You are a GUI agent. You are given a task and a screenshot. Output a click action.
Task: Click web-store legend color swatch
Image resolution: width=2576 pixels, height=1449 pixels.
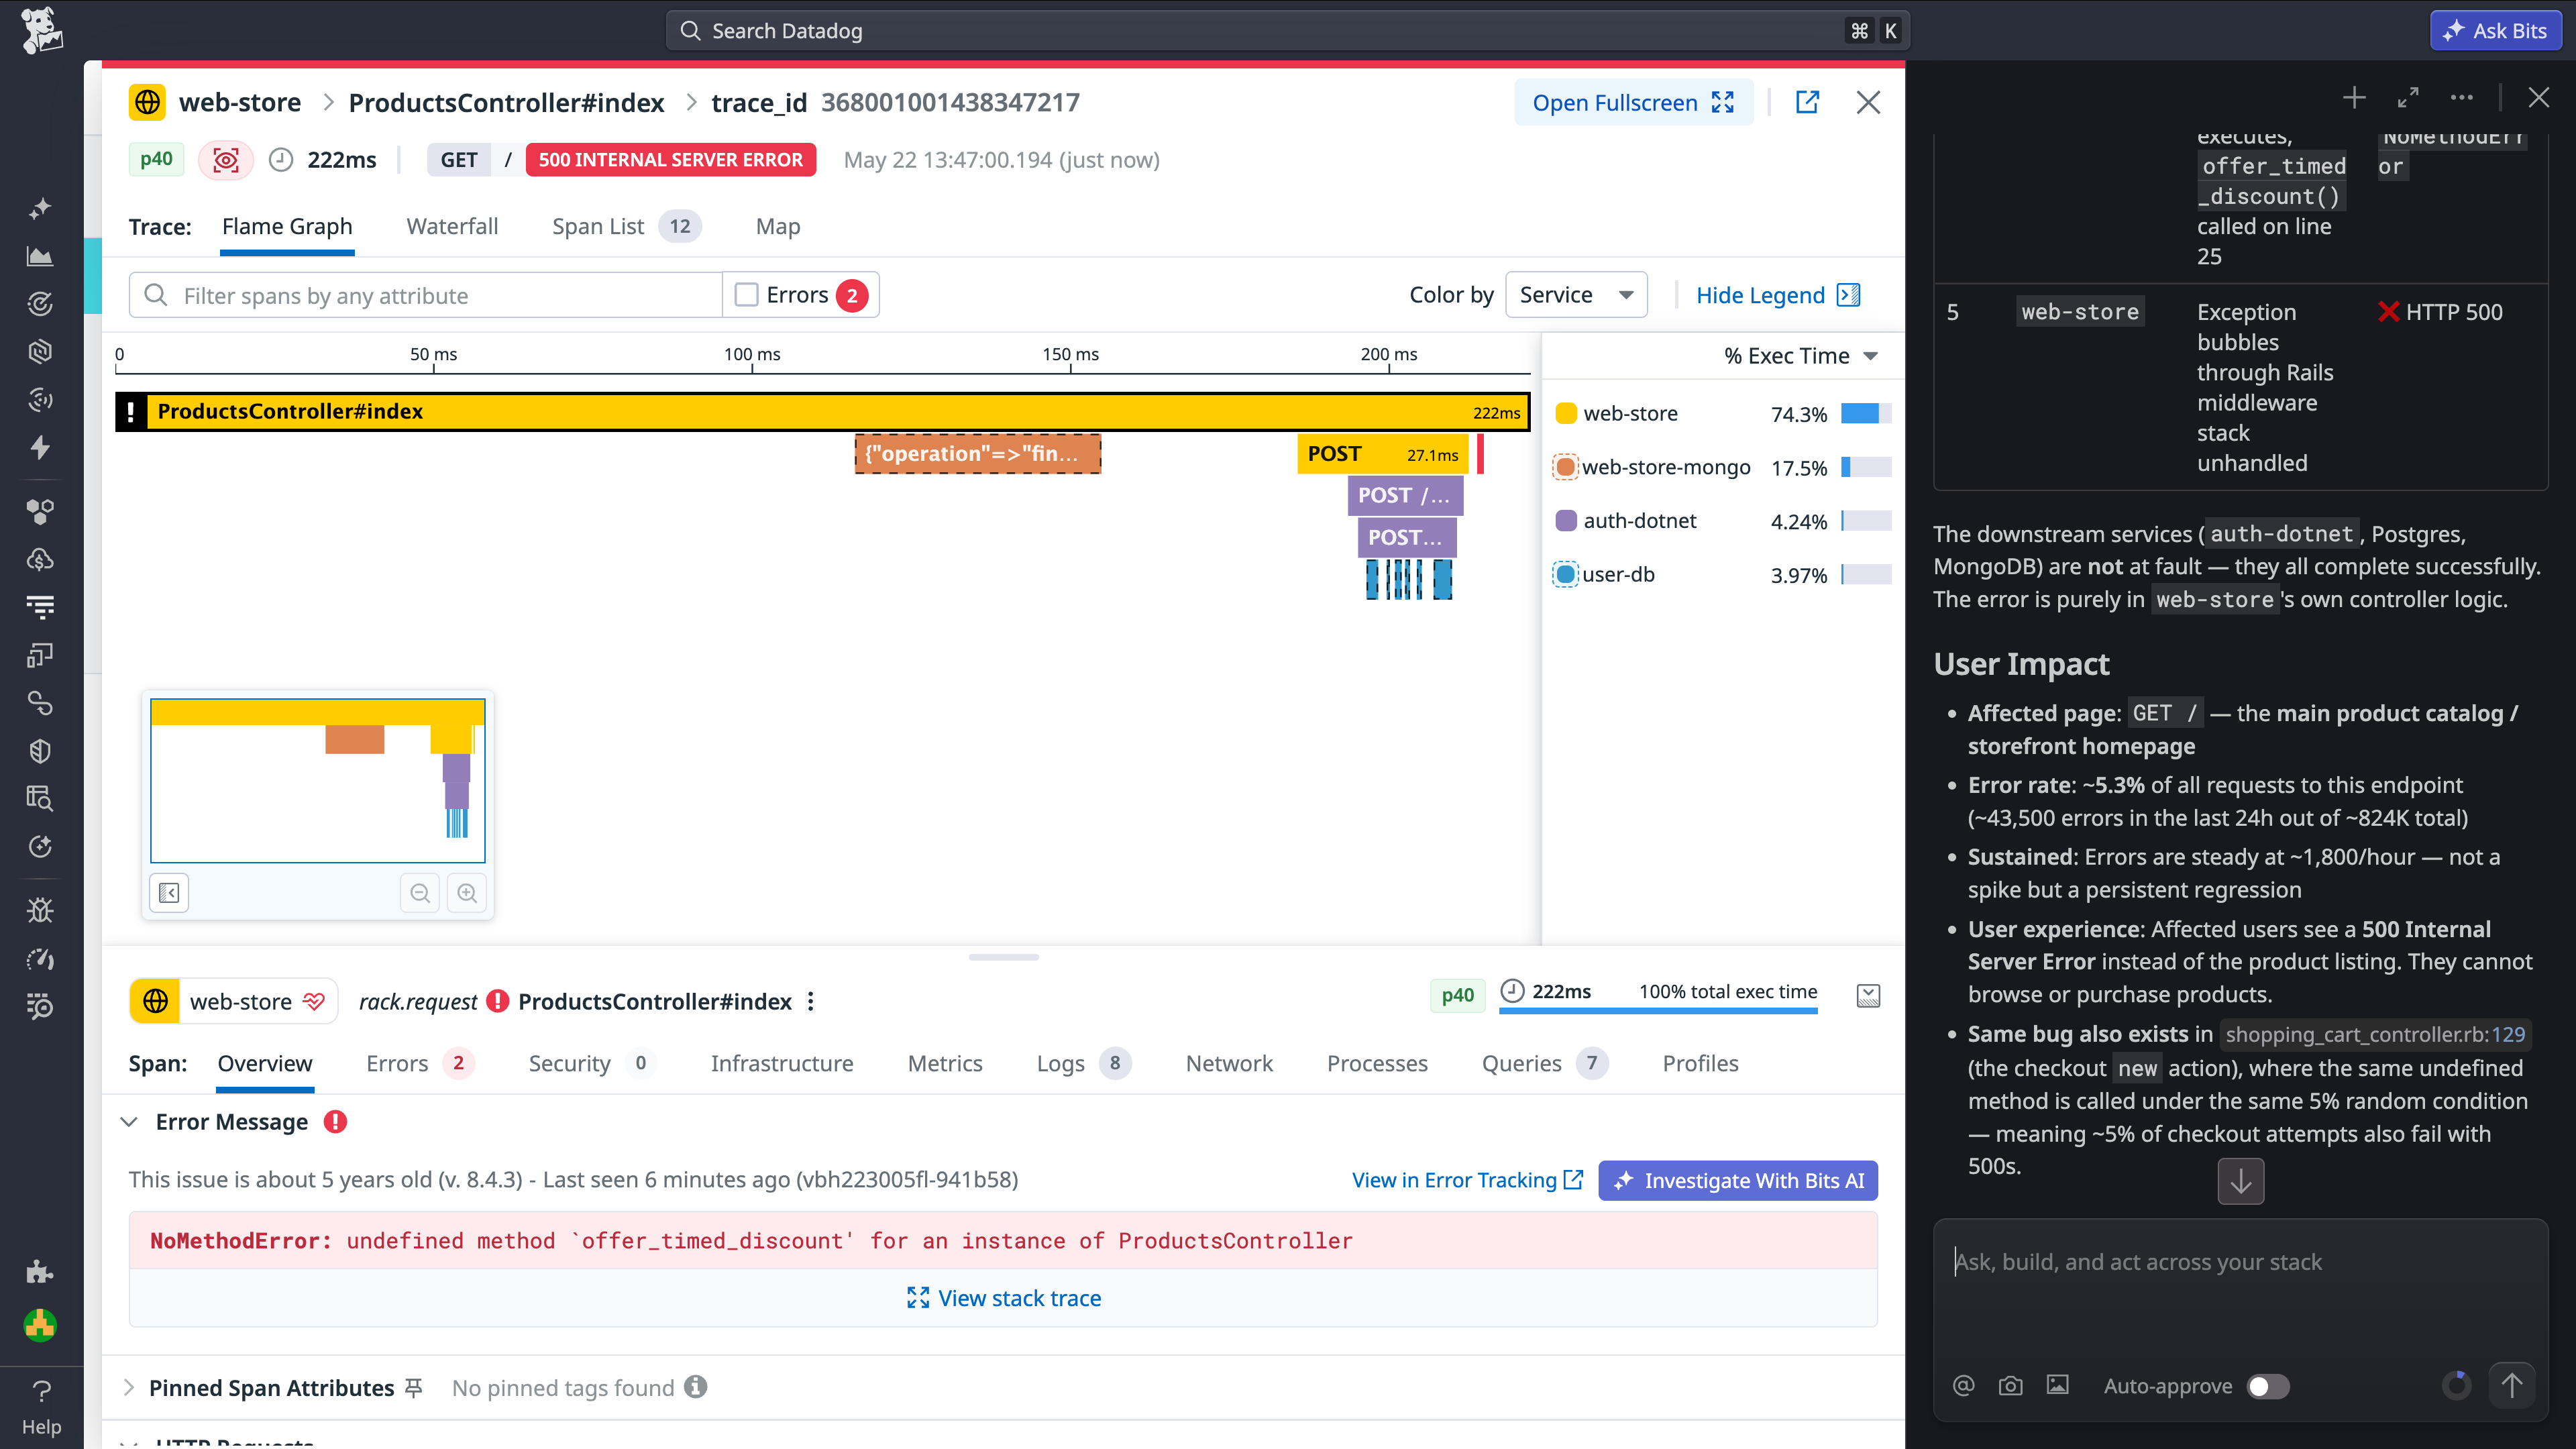point(1566,413)
